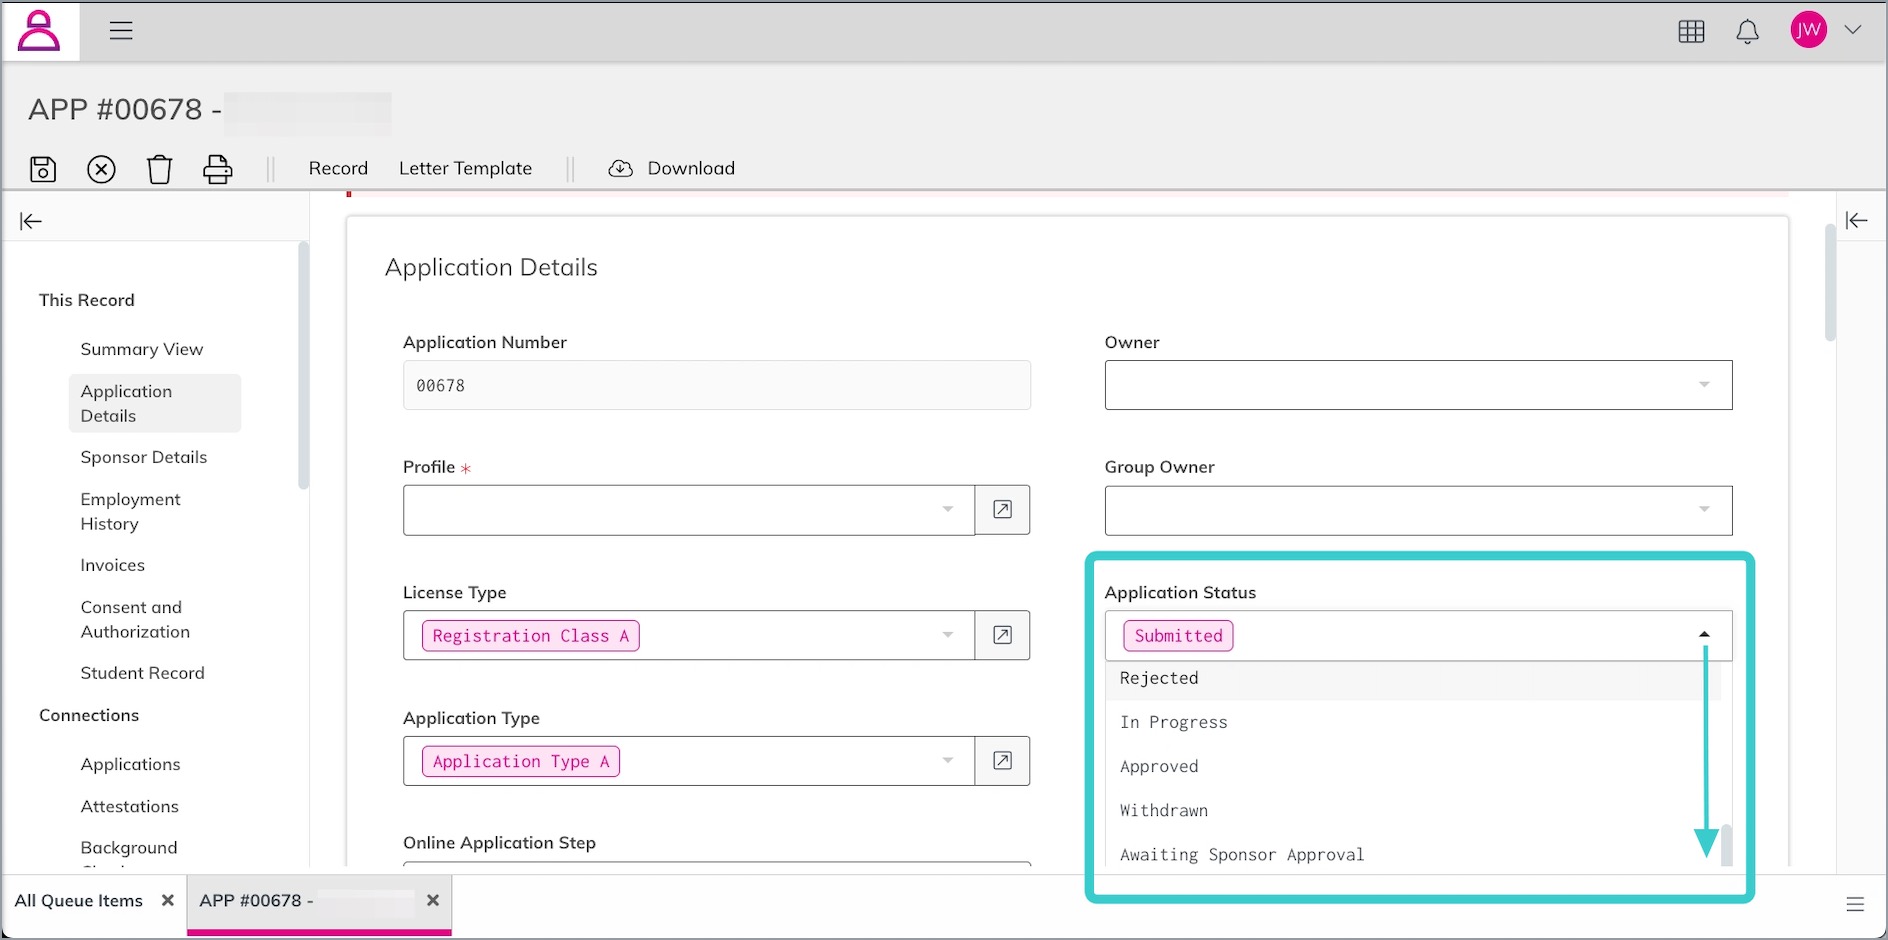Select Rejected status option
Viewport: 1888px width, 940px height.
[1412, 678]
